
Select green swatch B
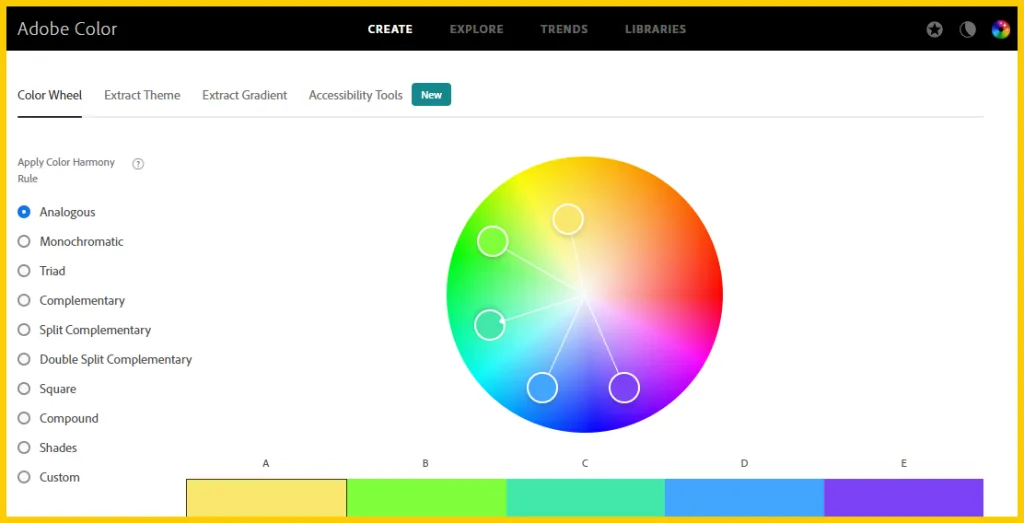(x=426, y=498)
